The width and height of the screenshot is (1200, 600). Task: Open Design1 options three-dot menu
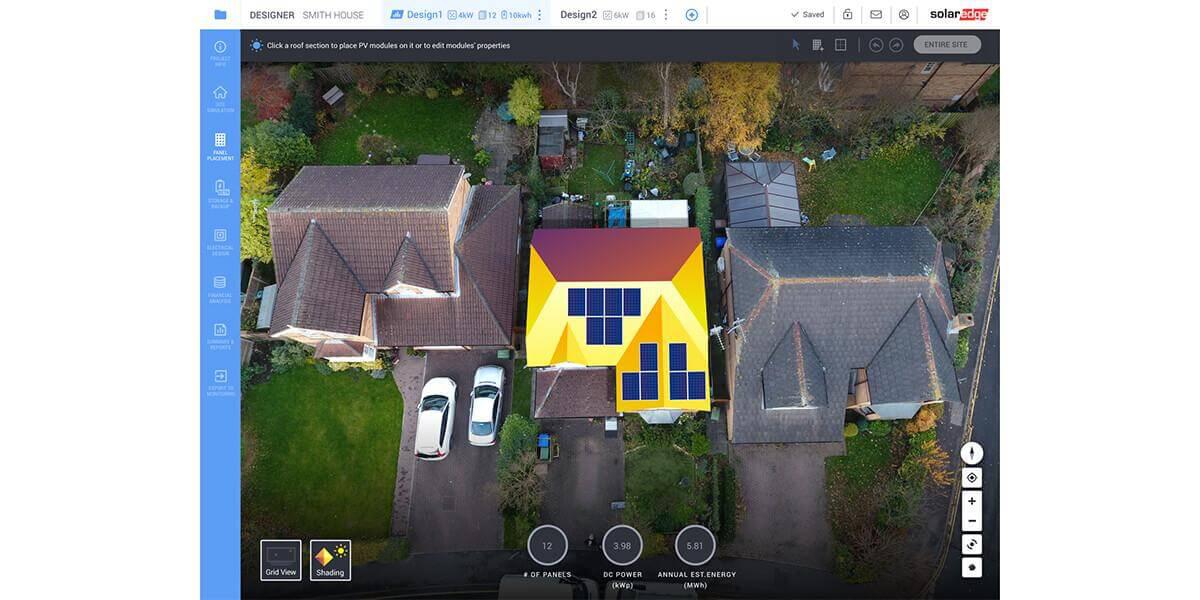[x=540, y=15]
